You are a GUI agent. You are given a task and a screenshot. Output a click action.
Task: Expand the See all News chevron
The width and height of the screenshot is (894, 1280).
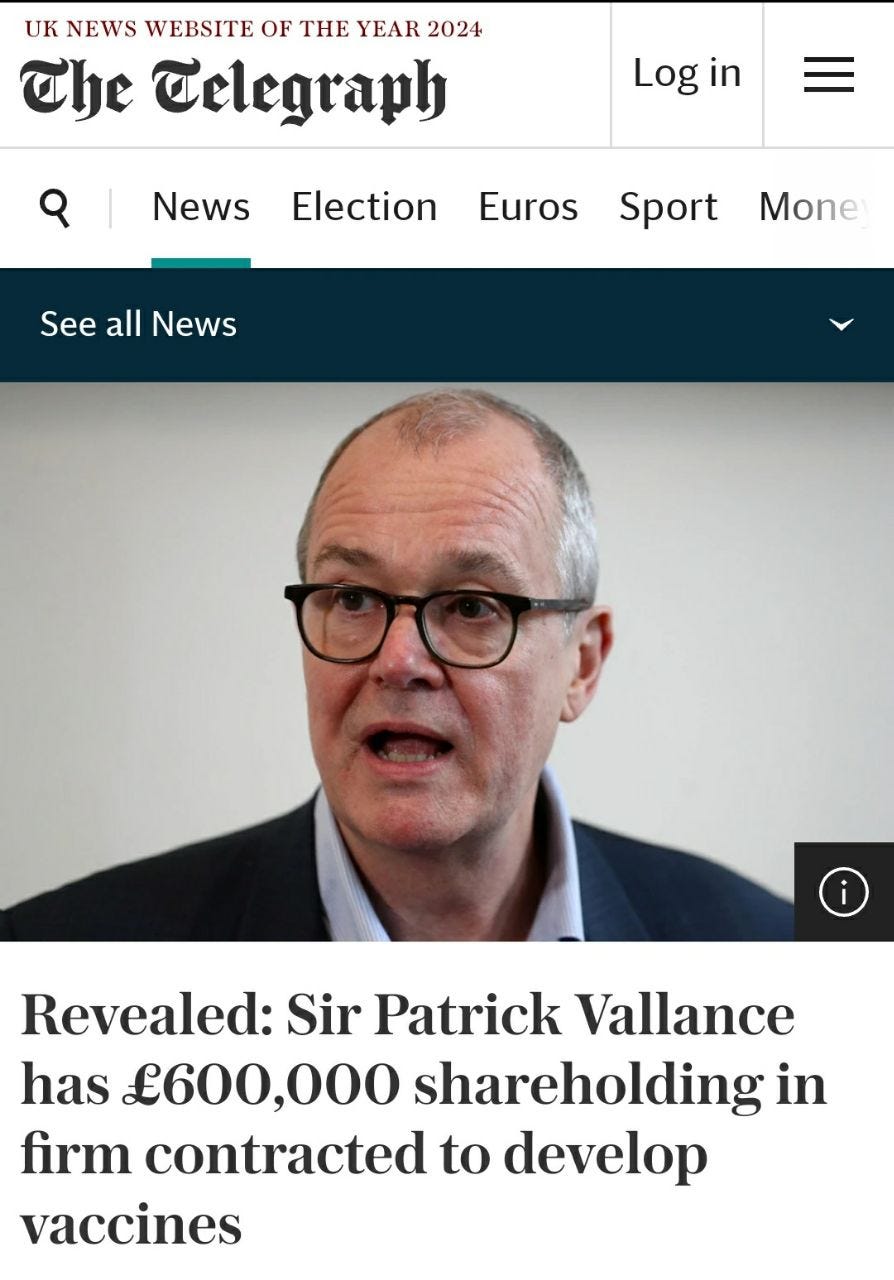coord(842,324)
